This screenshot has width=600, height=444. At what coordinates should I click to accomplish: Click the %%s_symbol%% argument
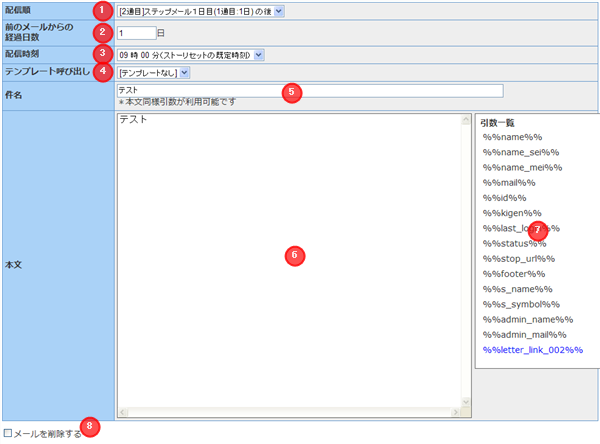click(521, 304)
